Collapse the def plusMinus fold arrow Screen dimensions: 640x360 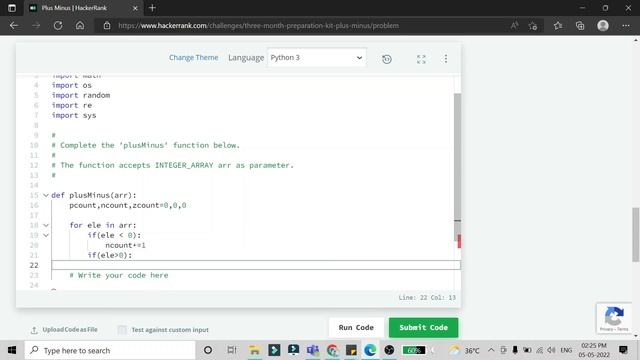(x=46, y=195)
